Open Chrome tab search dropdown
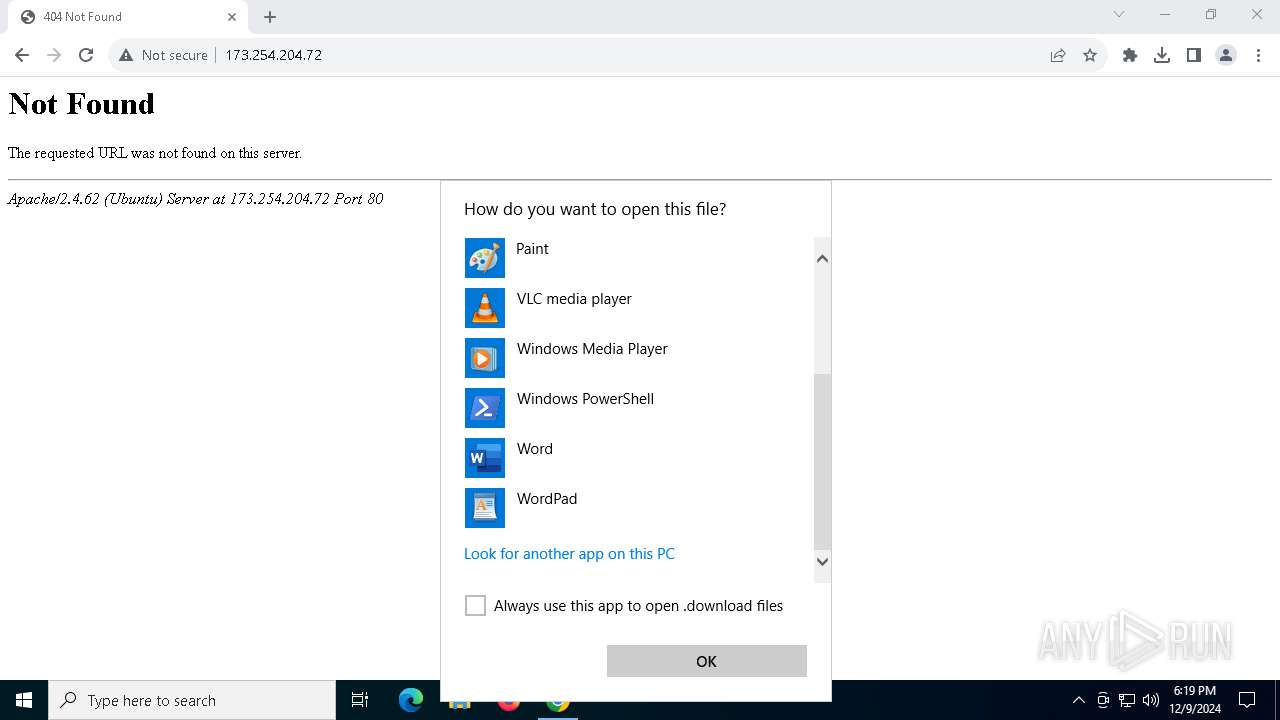 [x=1119, y=15]
